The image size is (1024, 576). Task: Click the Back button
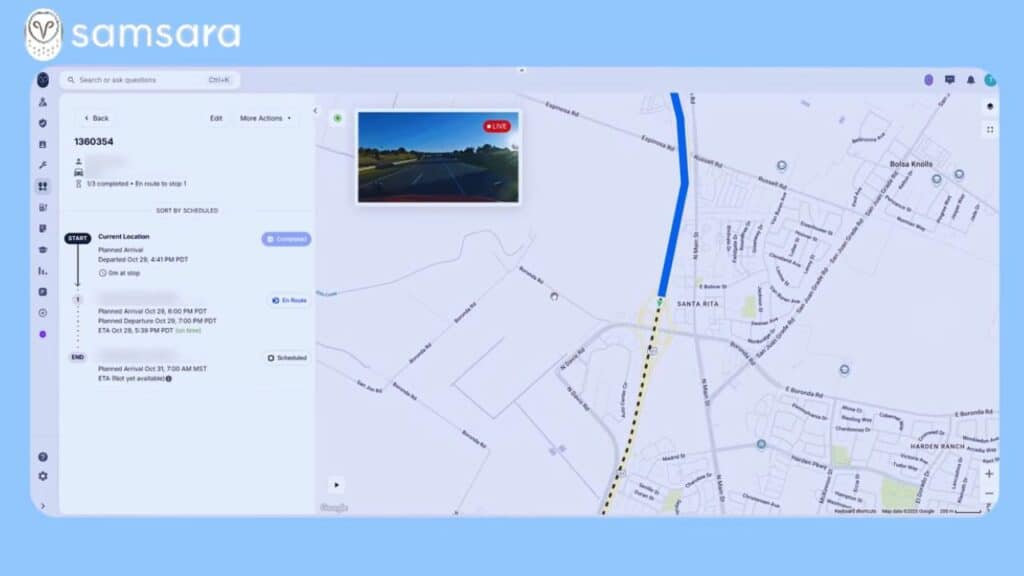tap(96, 118)
